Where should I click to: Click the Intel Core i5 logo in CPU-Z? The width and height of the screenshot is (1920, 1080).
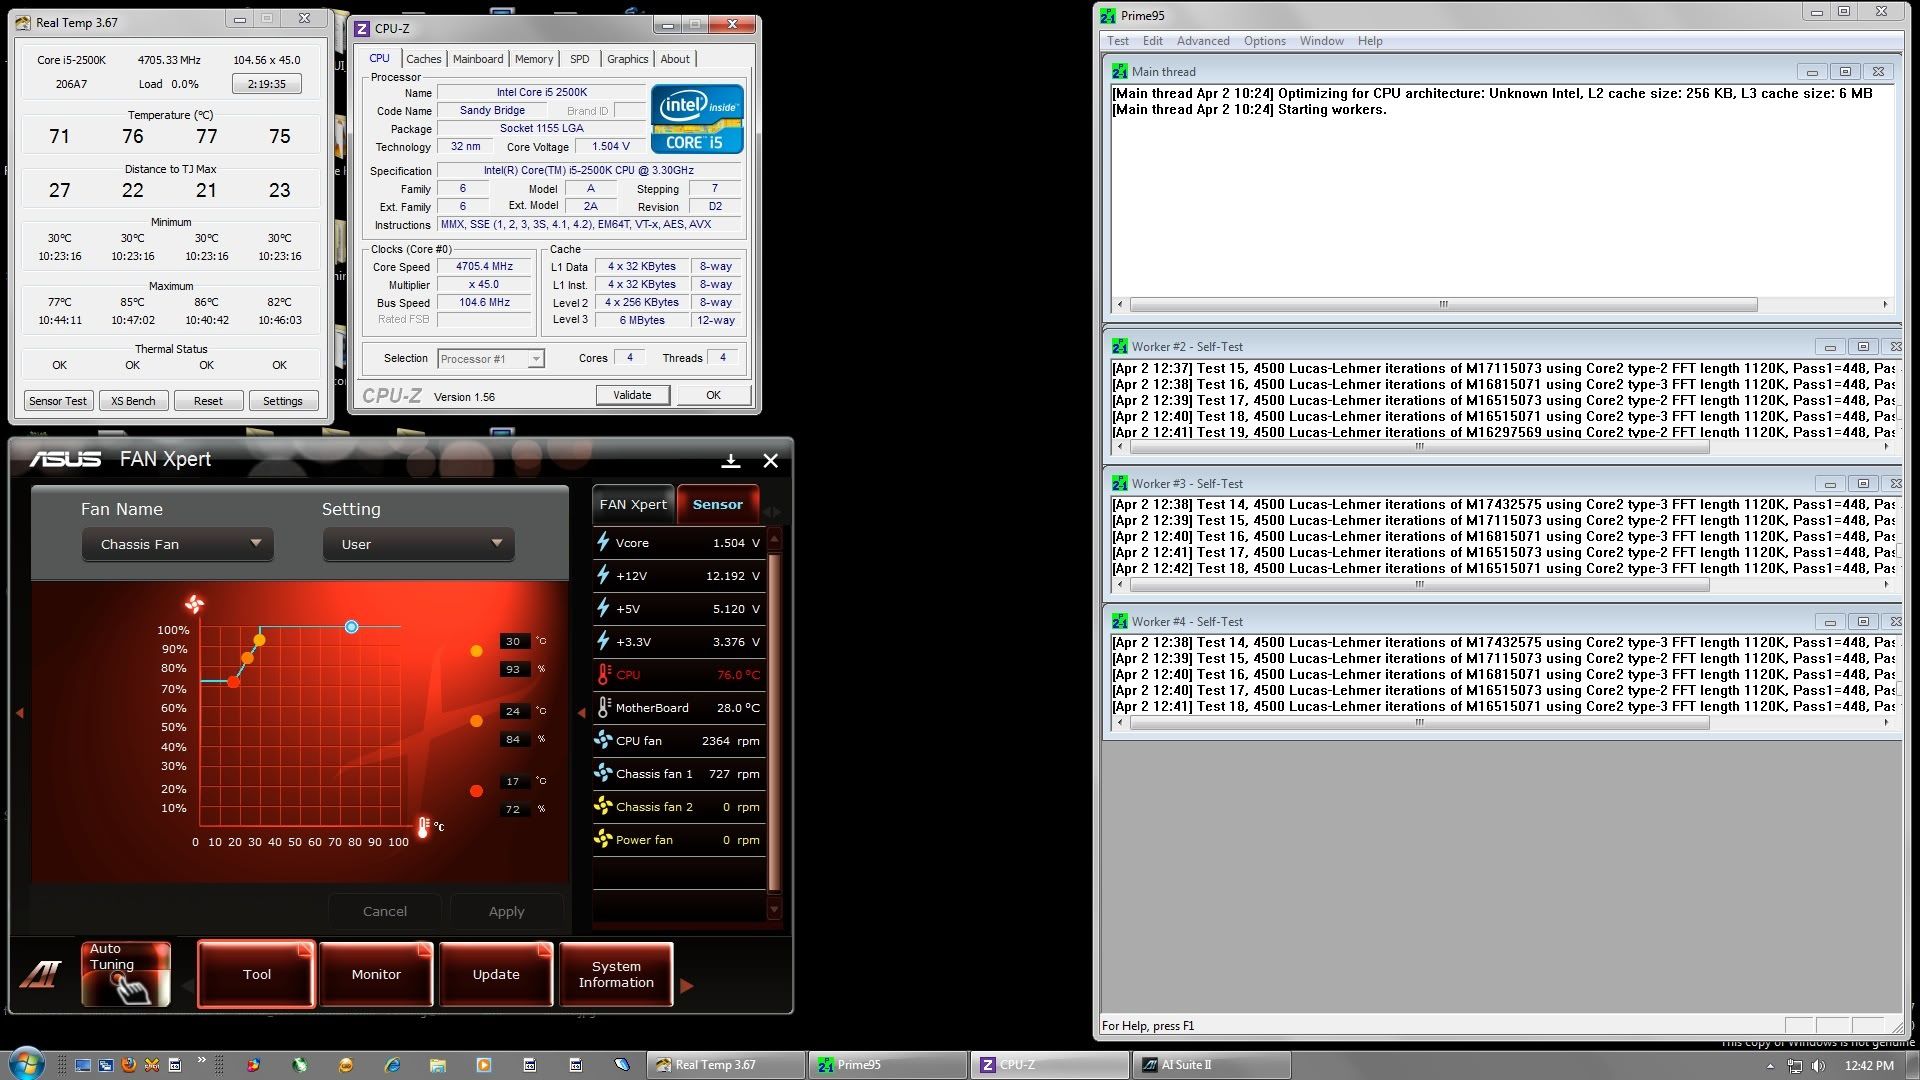697,119
